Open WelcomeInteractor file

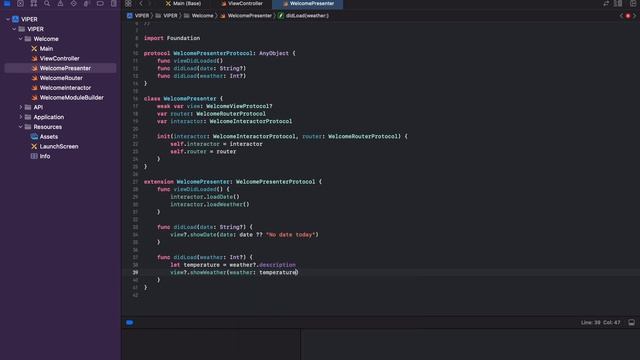tap(65, 88)
